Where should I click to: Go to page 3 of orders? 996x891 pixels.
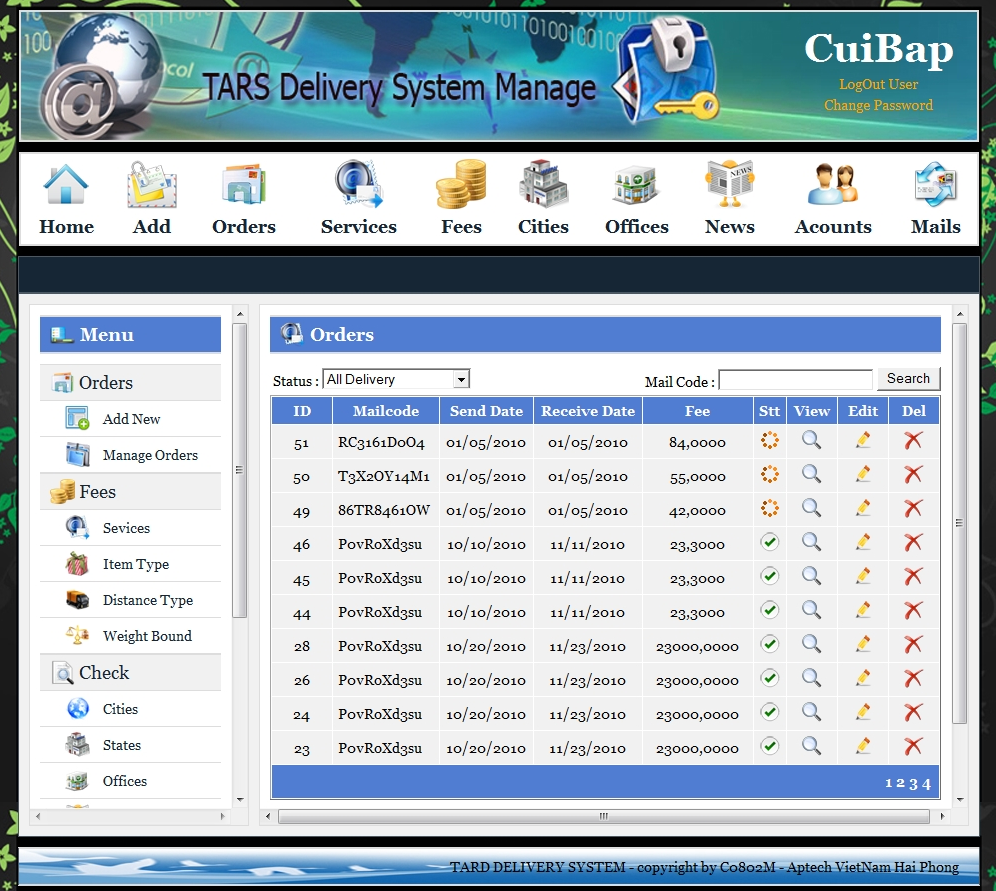pyautogui.click(x=913, y=783)
